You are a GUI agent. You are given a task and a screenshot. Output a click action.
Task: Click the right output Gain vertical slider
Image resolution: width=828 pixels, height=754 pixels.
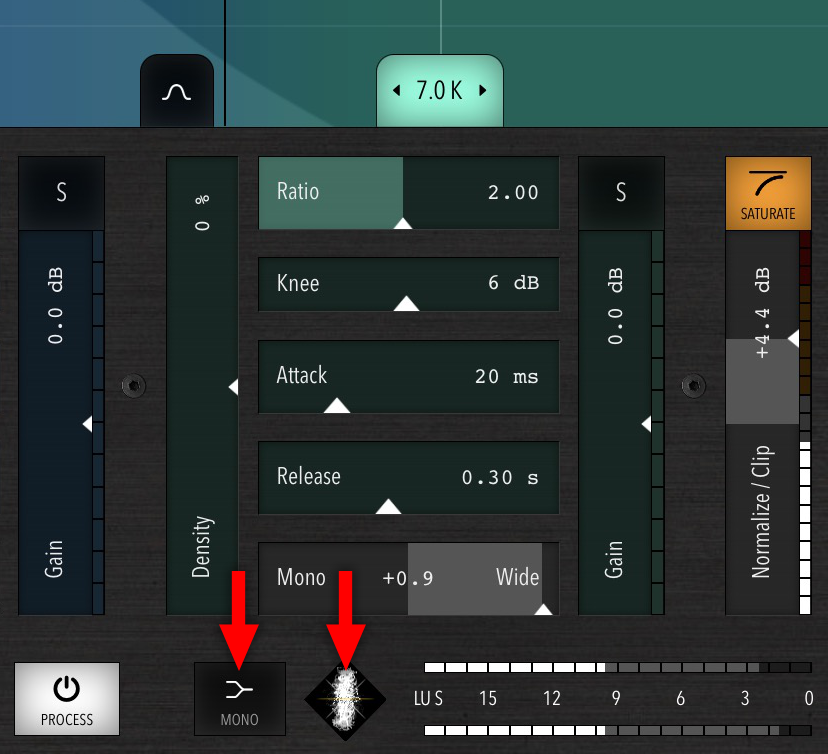[616, 422]
